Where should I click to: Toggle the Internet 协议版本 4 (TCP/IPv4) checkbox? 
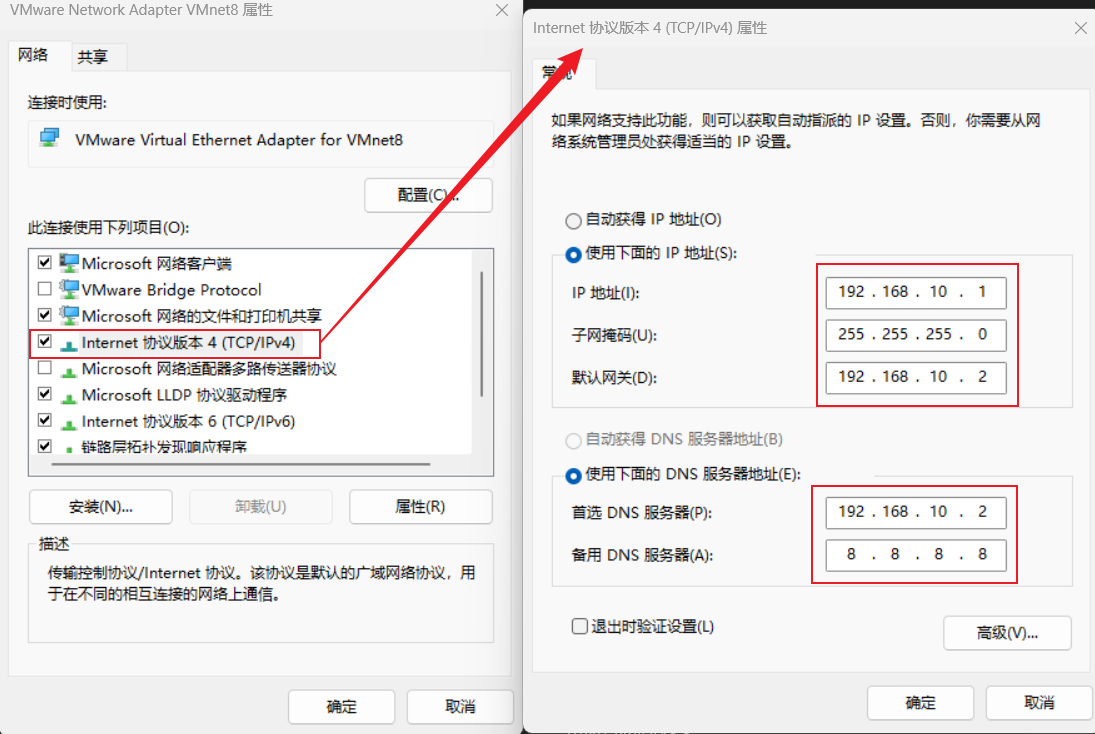click(x=45, y=342)
